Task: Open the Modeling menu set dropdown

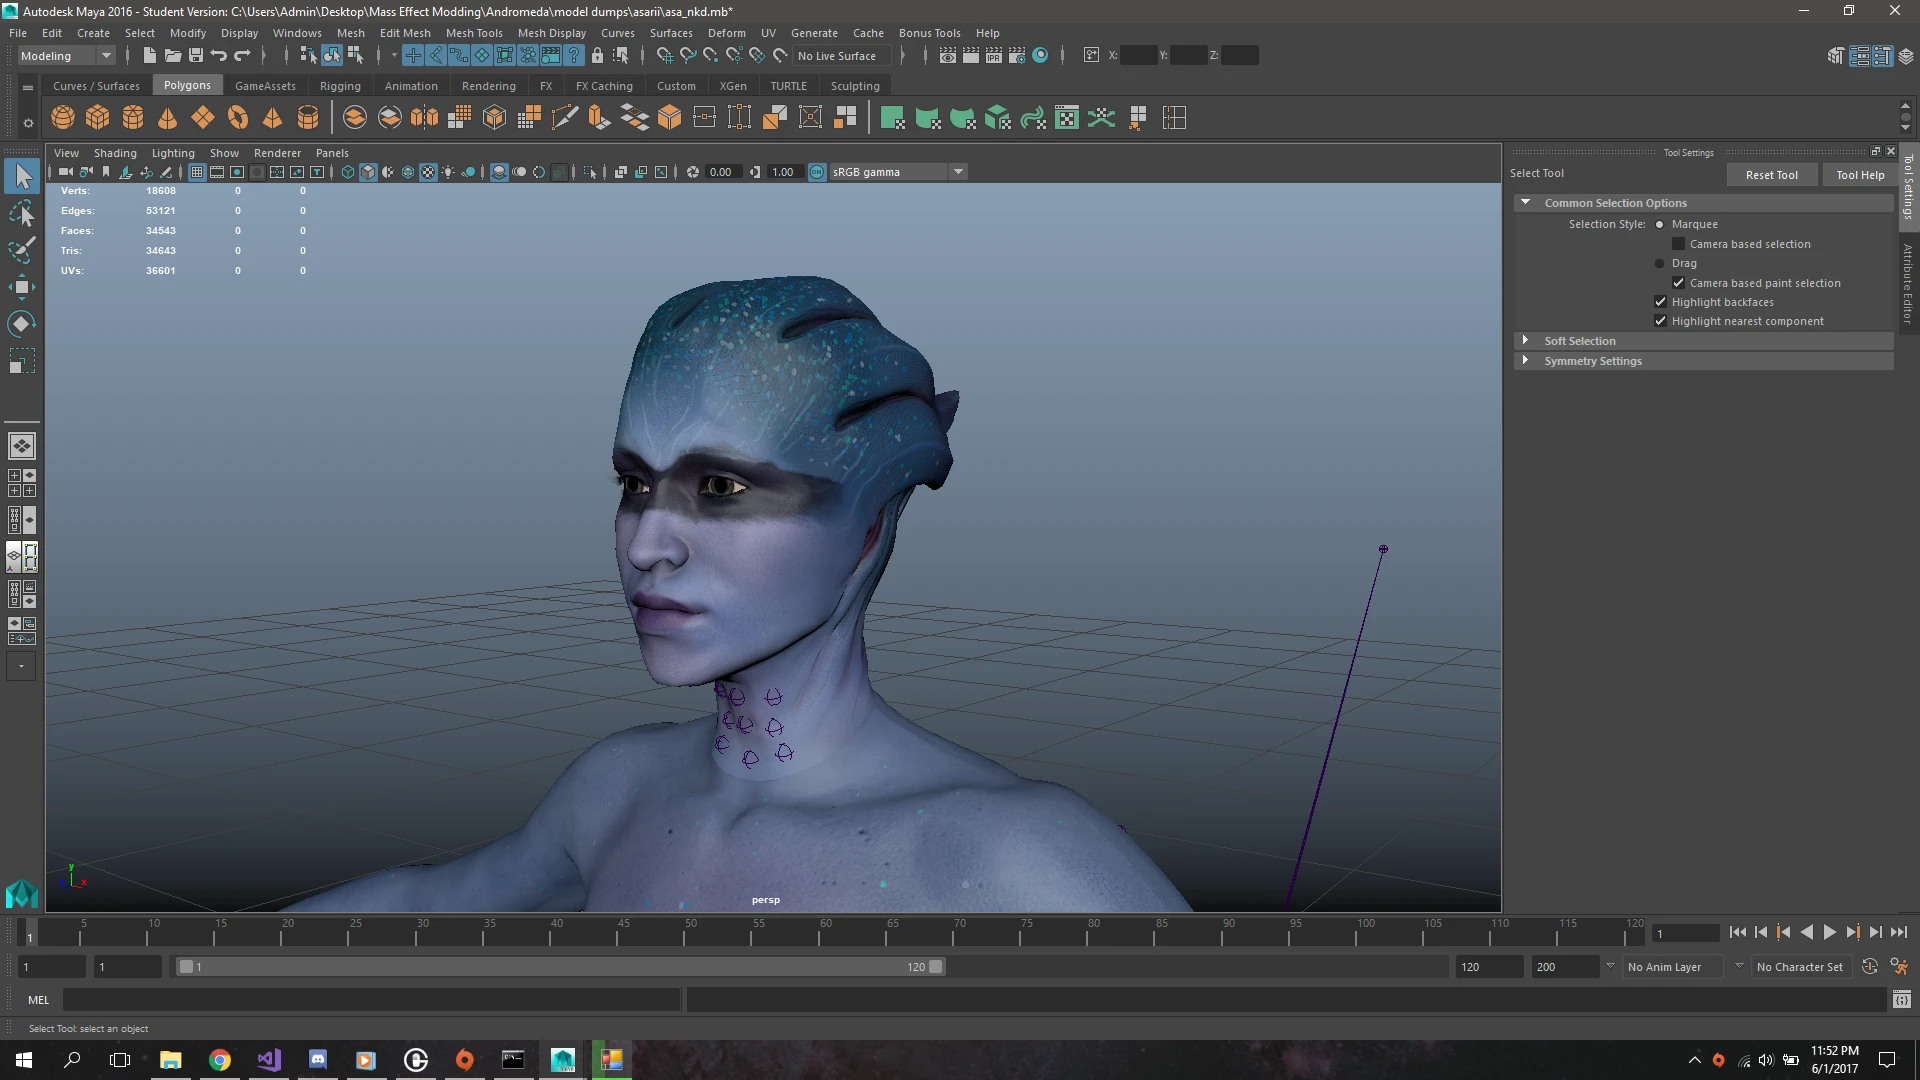Action: tap(67, 56)
